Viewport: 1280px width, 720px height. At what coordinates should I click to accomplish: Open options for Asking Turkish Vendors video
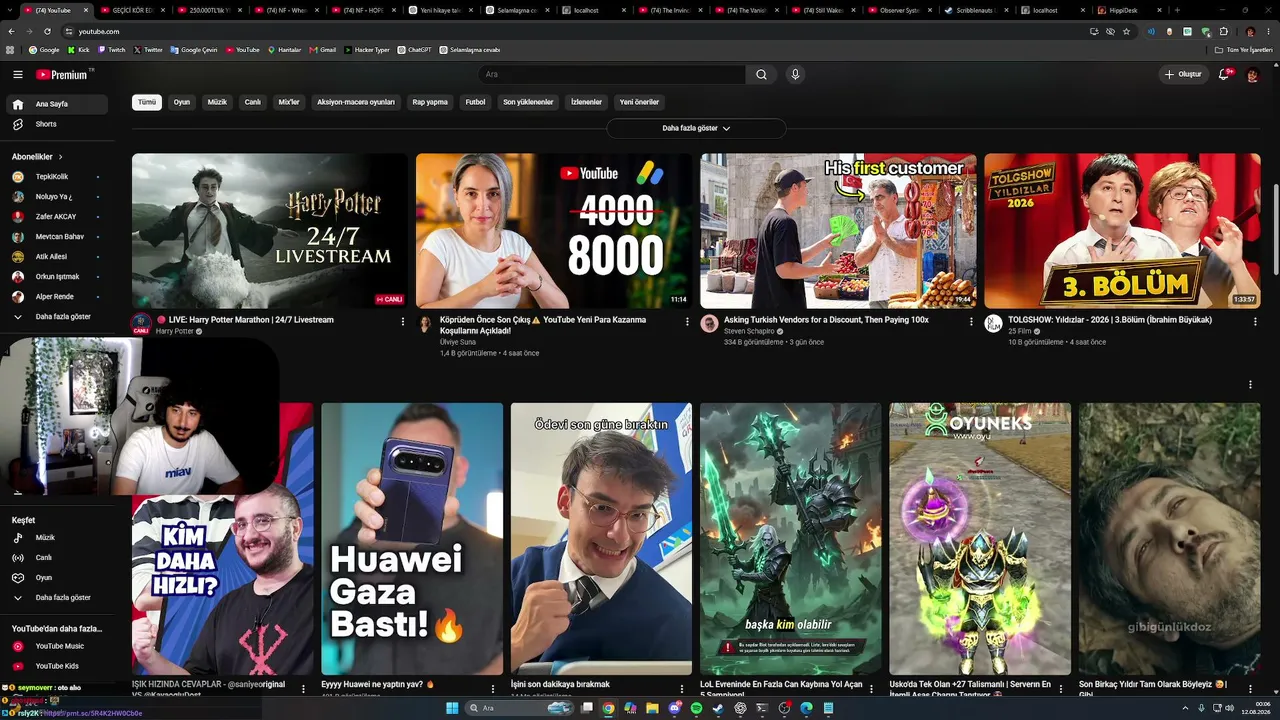click(971, 321)
